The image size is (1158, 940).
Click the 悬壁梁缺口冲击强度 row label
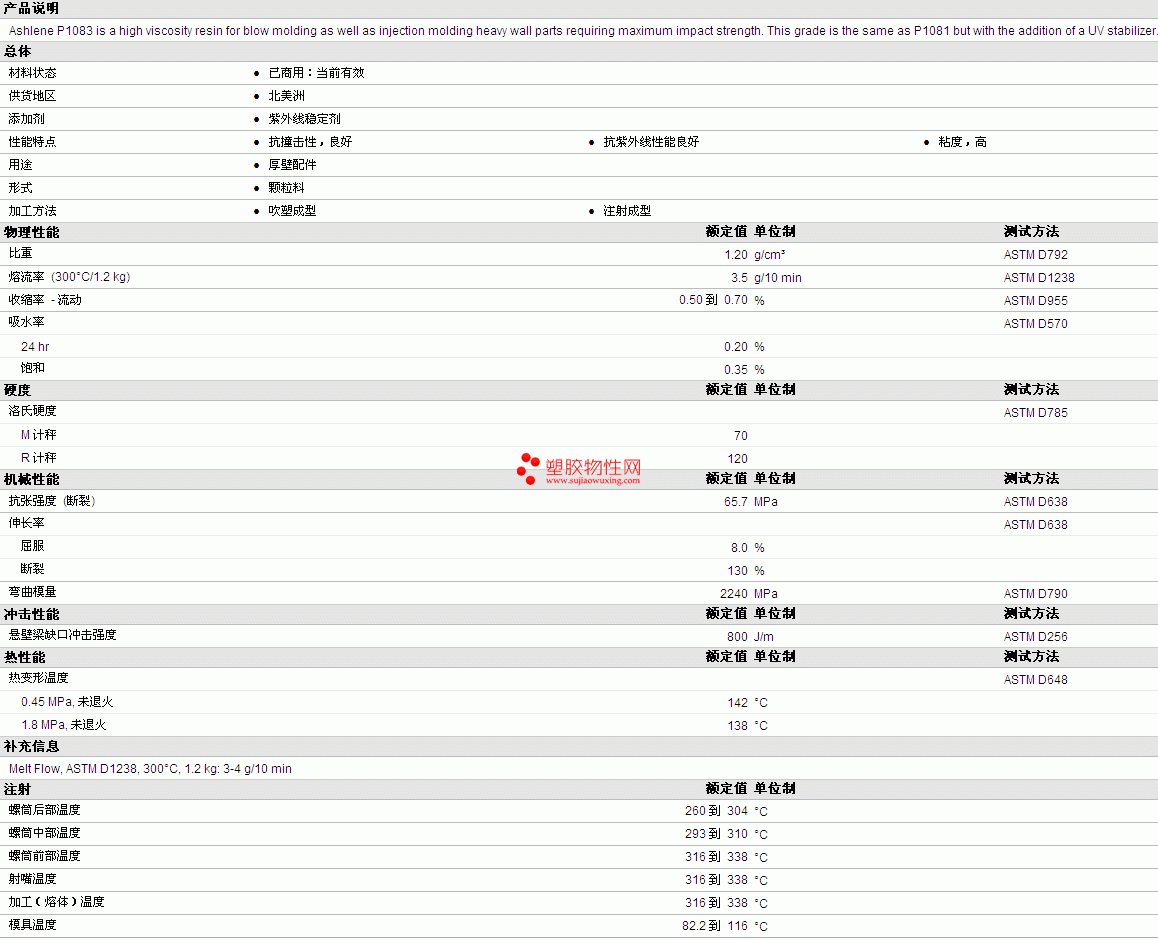click(63, 635)
